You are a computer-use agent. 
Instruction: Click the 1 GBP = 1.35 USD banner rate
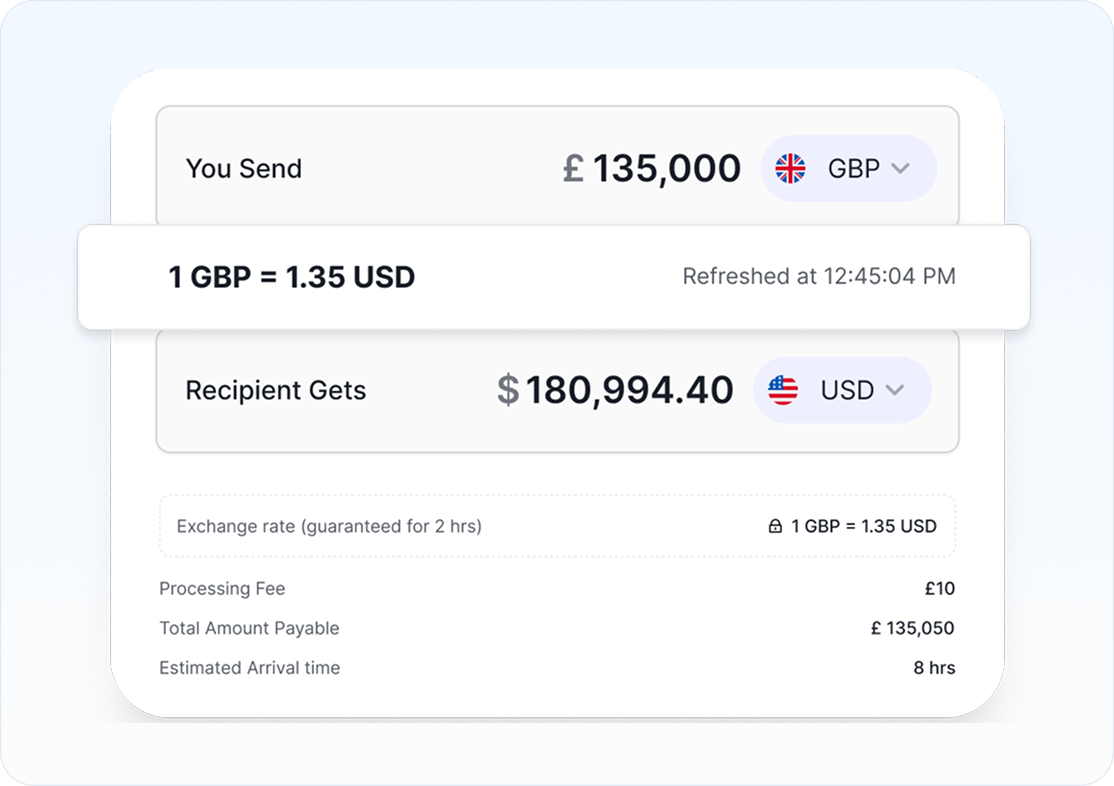point(291,277)
